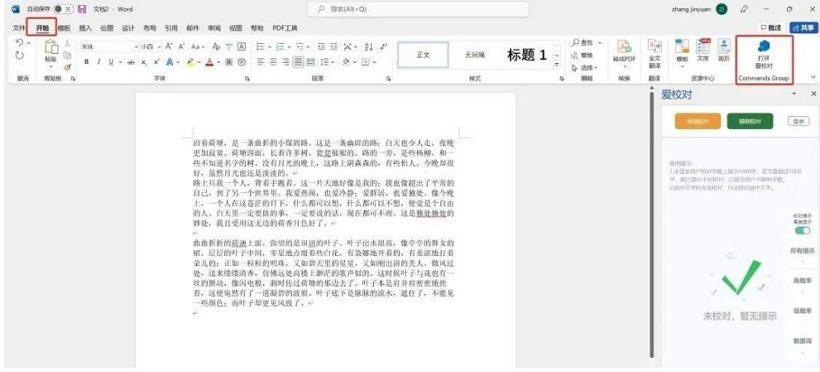Click the green proofreading button in the pane
Screen dimensions: 820x372
click(749, 121)
